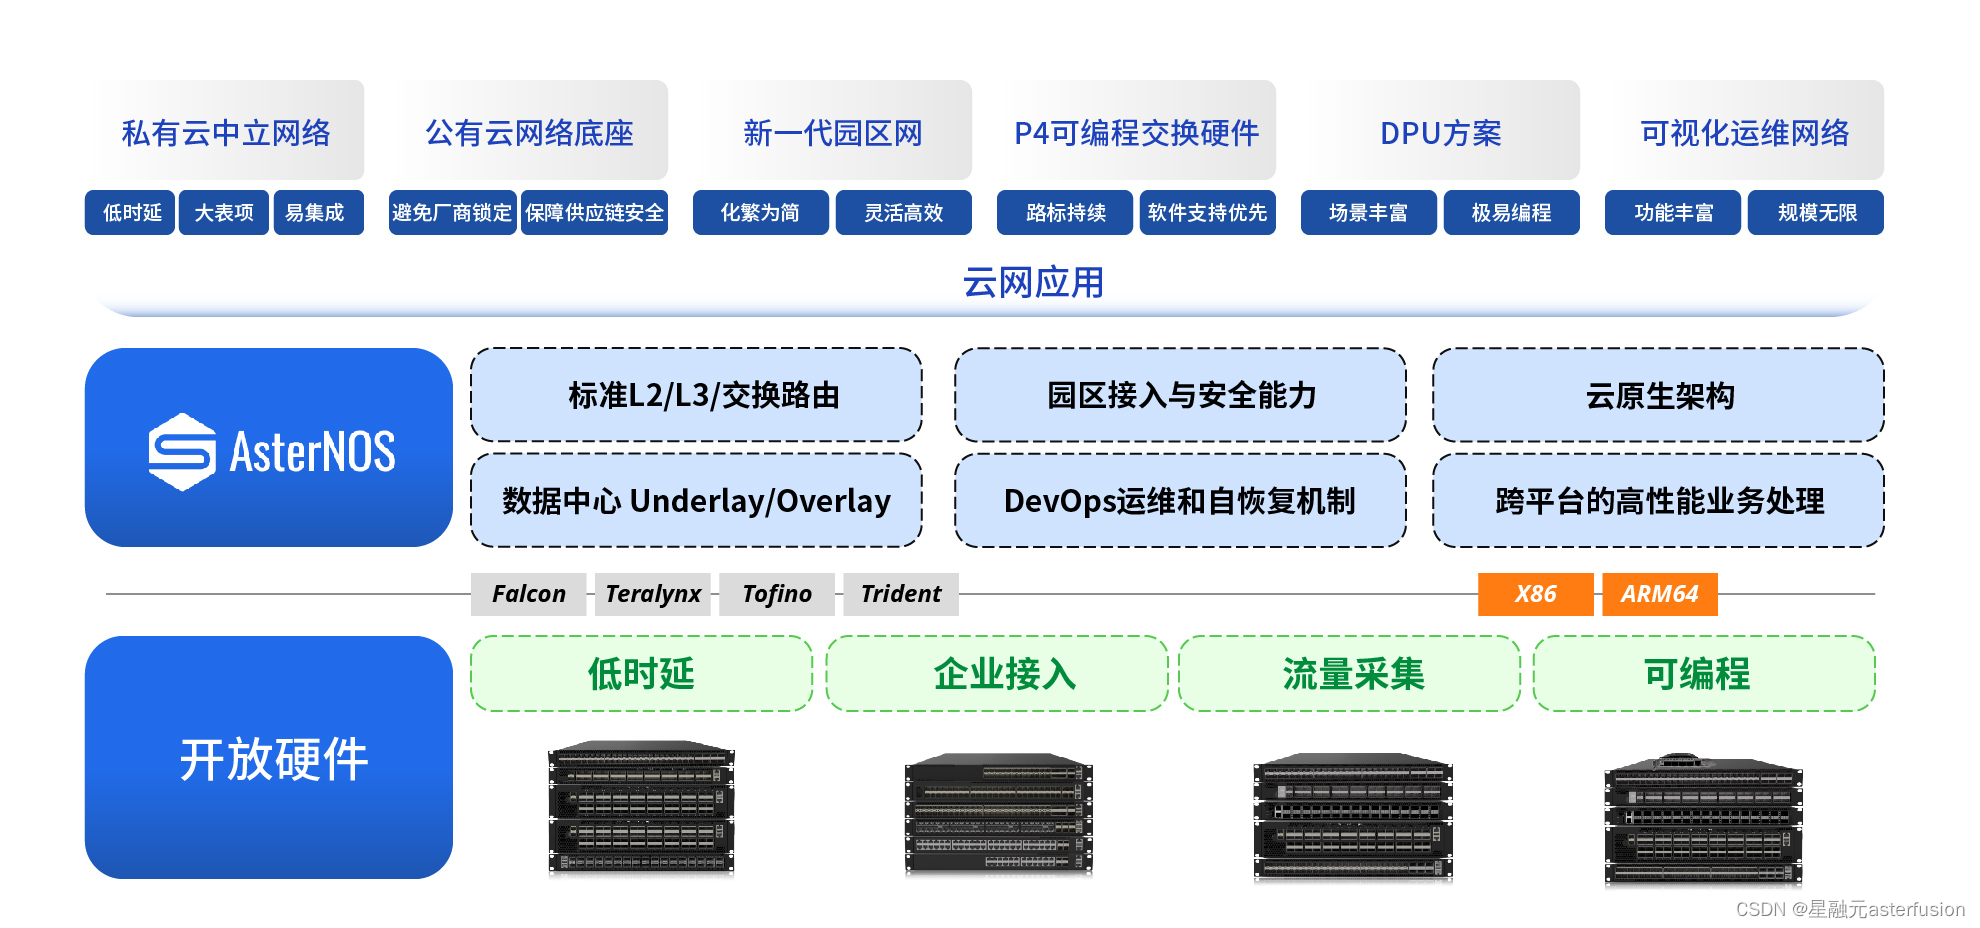The width and height of the screenshot is (1980, 928).
Task: Open the 可视化运维网络 card
Action: [1744, 131]
